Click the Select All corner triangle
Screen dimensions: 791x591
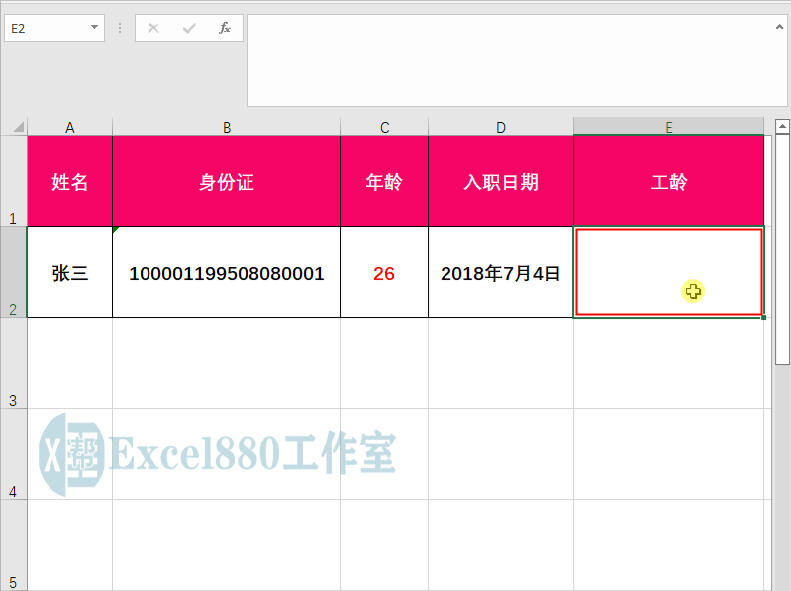pos(18,127)
